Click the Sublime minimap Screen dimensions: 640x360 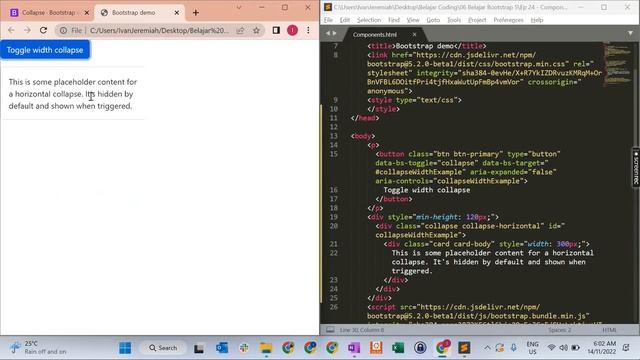618,65
